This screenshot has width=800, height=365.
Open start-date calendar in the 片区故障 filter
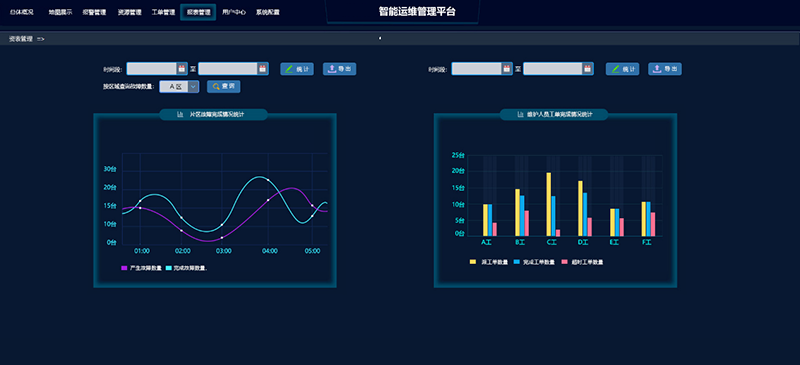[182, 69]
